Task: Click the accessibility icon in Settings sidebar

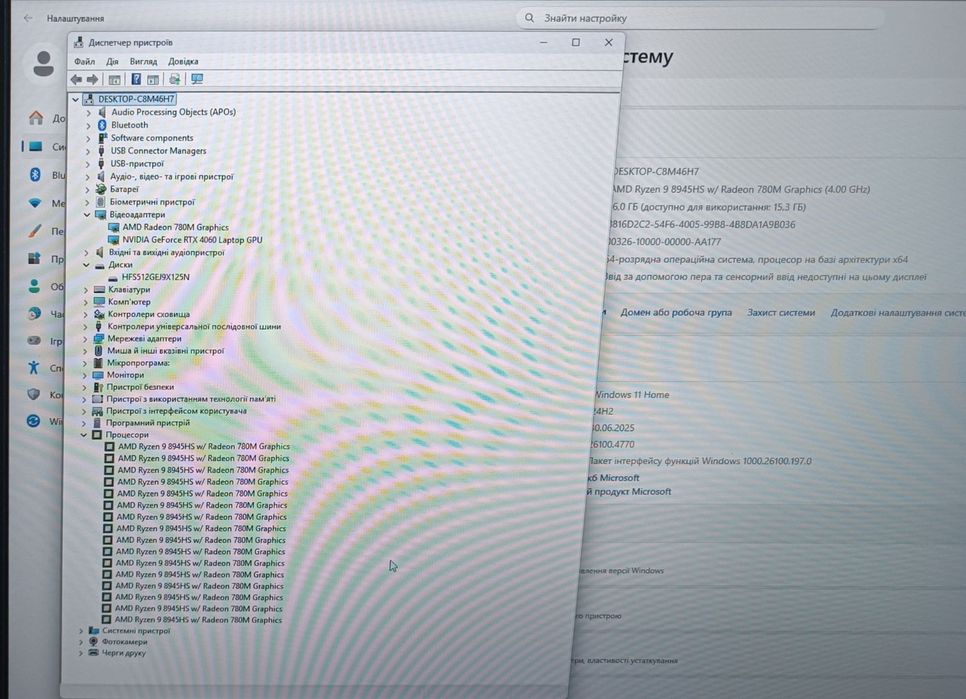Action: 34,368
